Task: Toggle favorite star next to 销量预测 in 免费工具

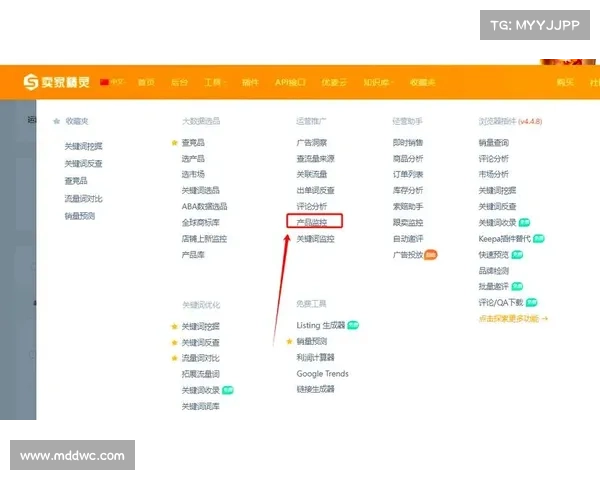Action: point(289,341)
